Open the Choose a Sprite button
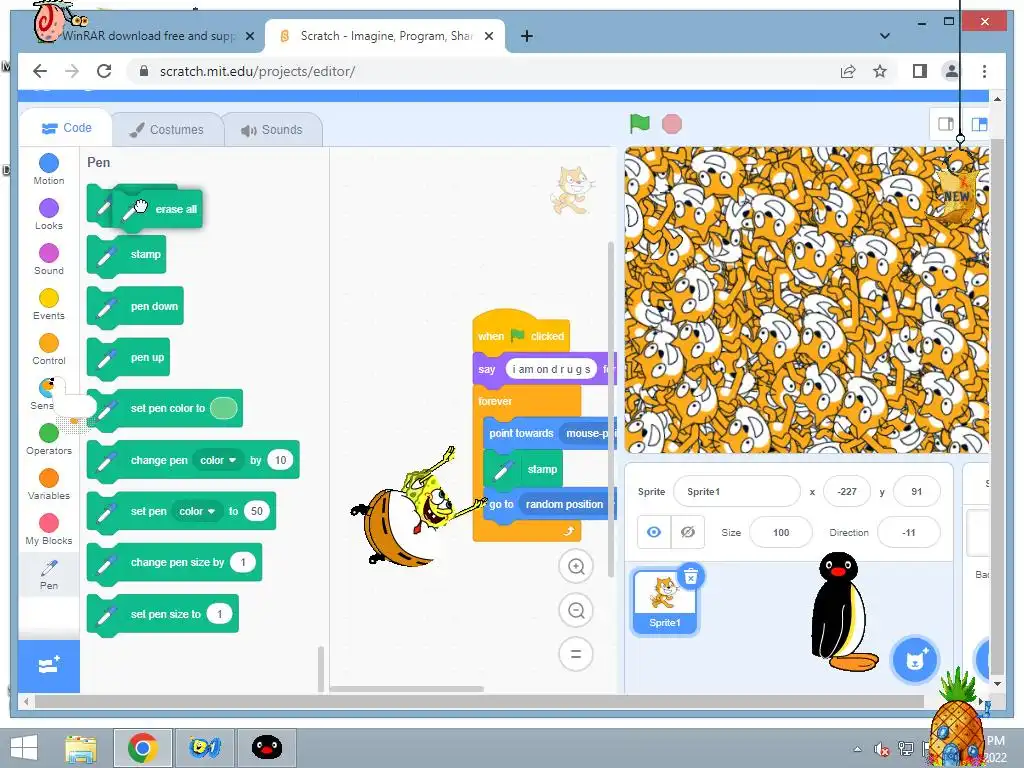Screen dimensions: 1024x768 (915, 660)
